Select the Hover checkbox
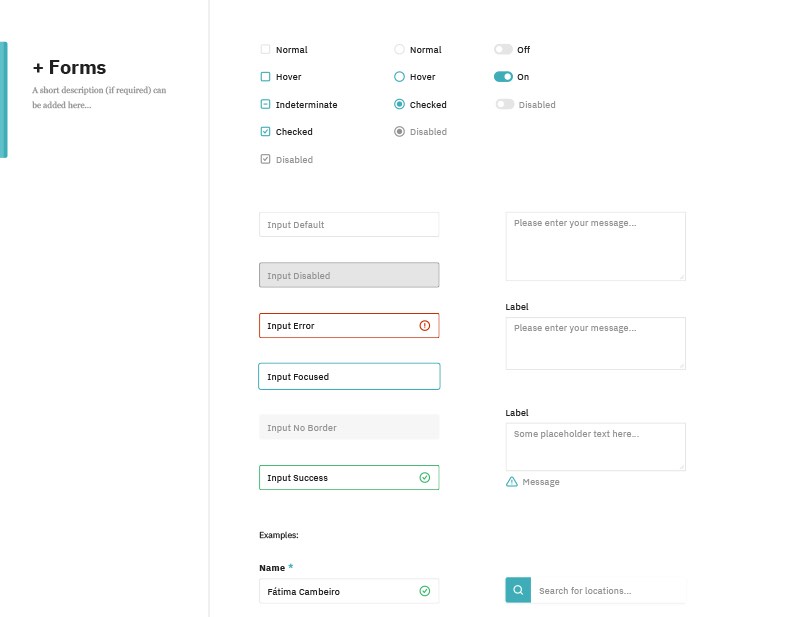800x617 pixels. tap(265, 77)
